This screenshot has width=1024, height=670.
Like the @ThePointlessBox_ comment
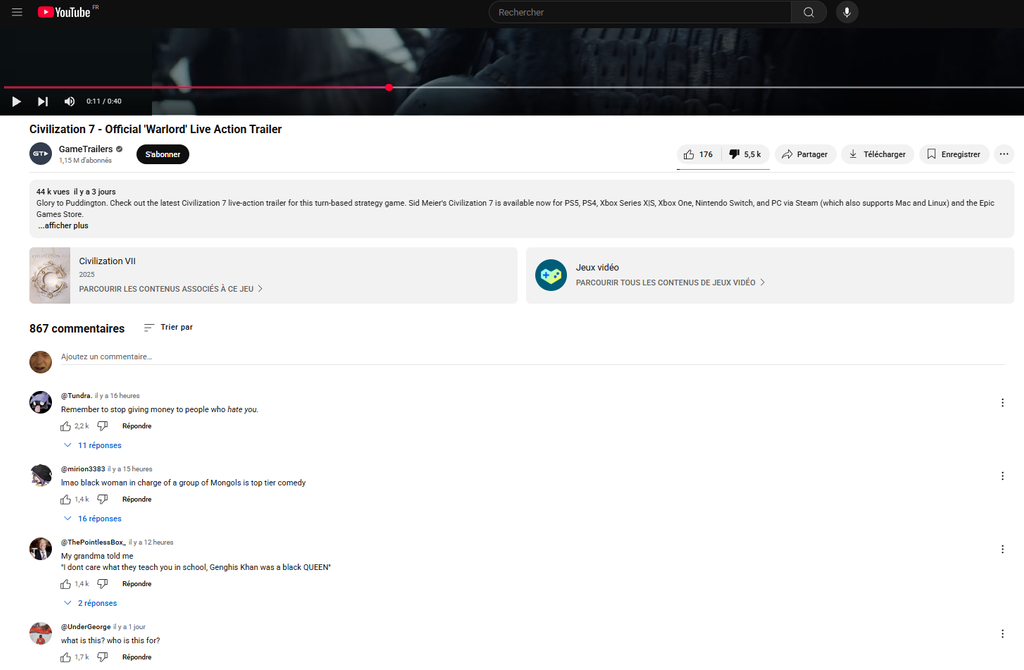[x=65, y=584]
